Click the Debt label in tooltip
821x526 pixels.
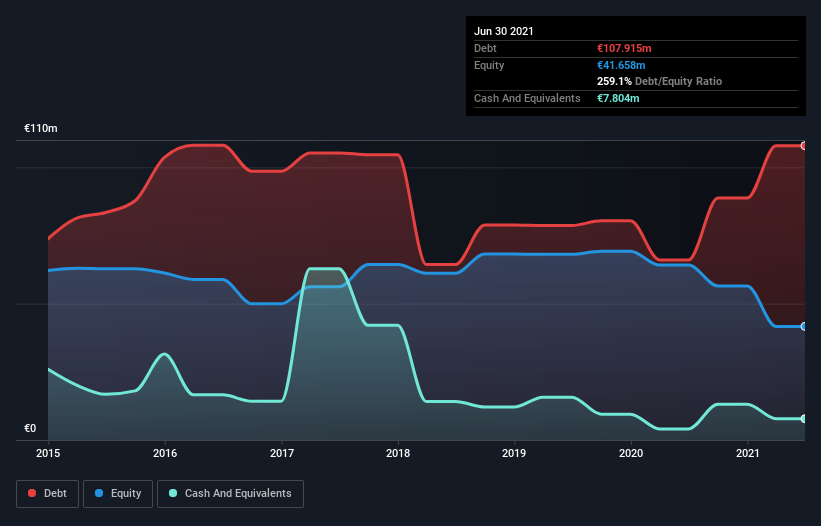point(485,48)
